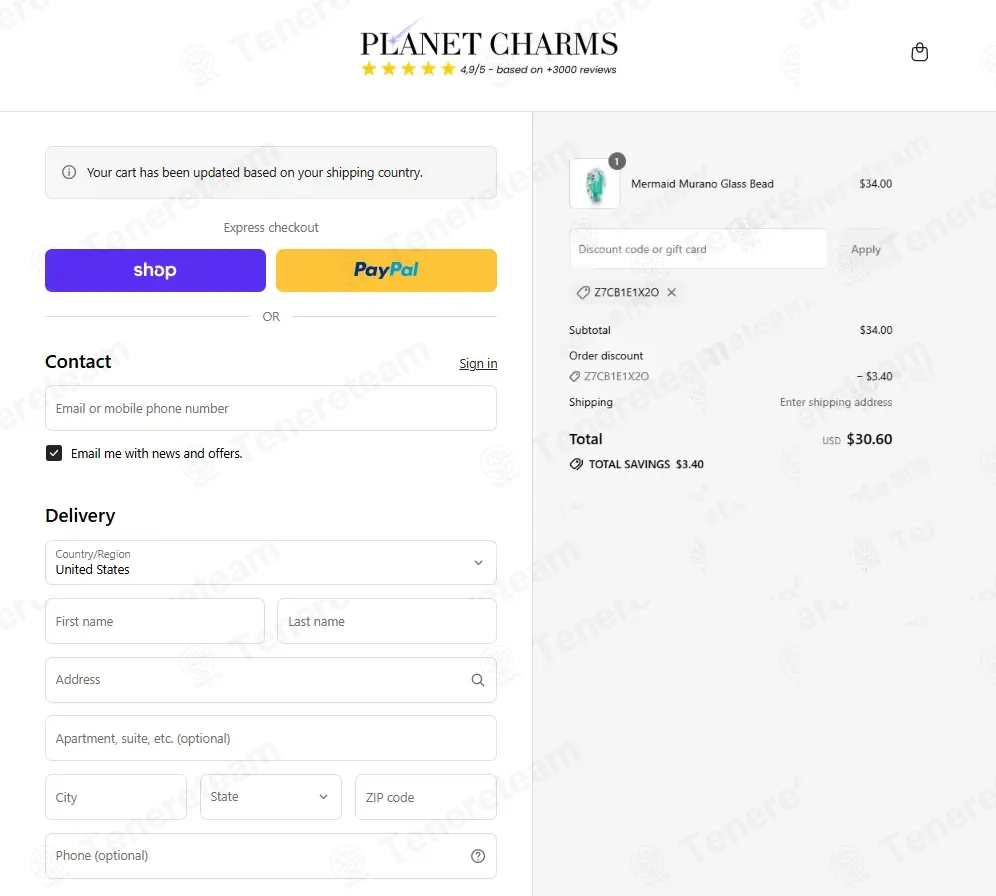
Task: Click the First name input field
Action: [155, 621]
